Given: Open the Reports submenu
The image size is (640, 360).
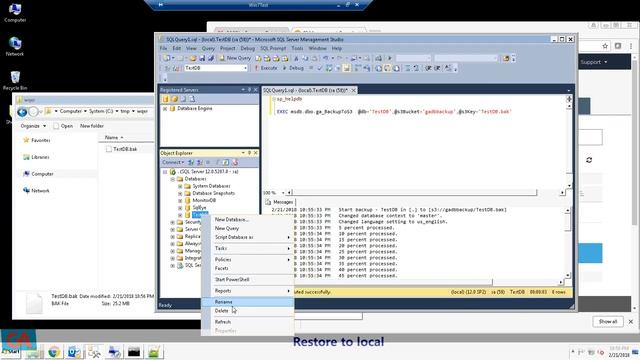Looking at the screenshot, I should pos(247,291).
